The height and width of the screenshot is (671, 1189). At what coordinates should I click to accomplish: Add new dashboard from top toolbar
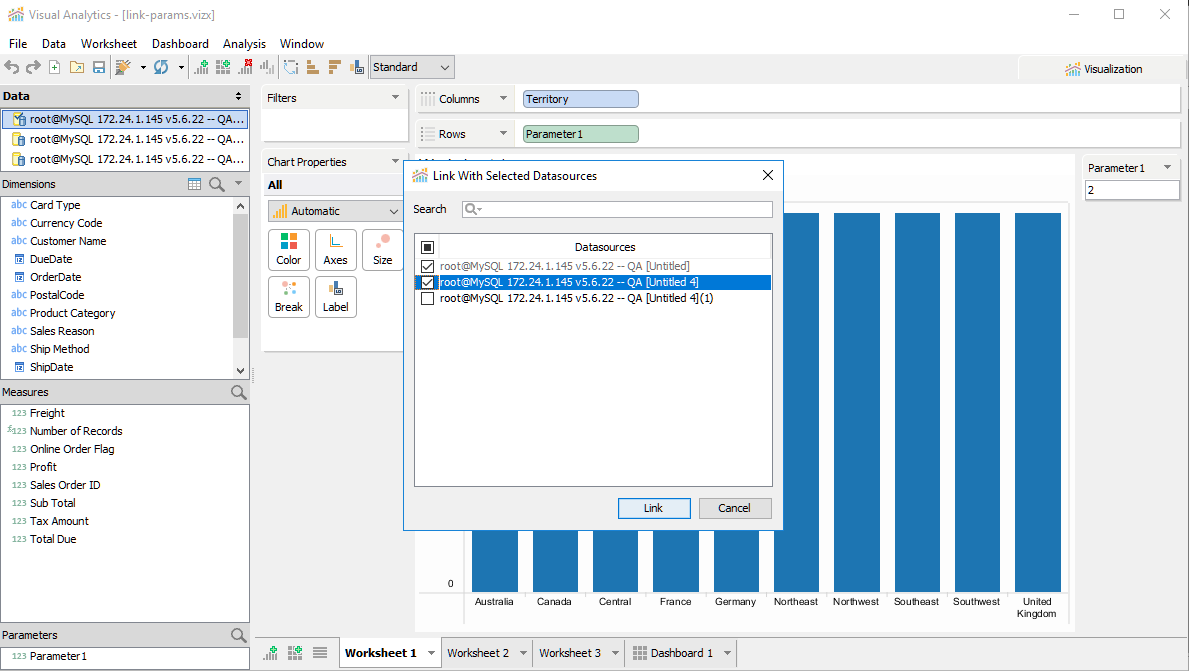coord(223,67)
